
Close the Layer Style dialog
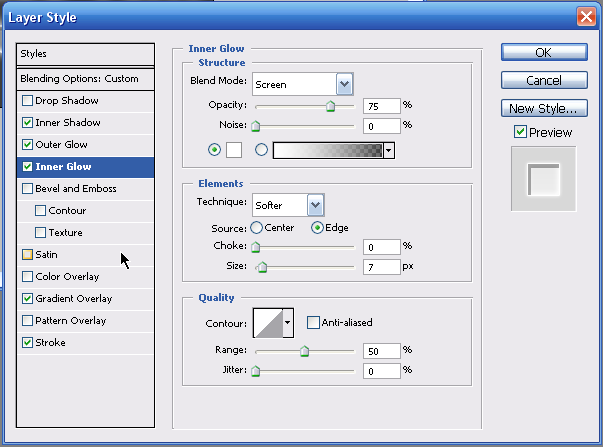[x=587, y=16]
